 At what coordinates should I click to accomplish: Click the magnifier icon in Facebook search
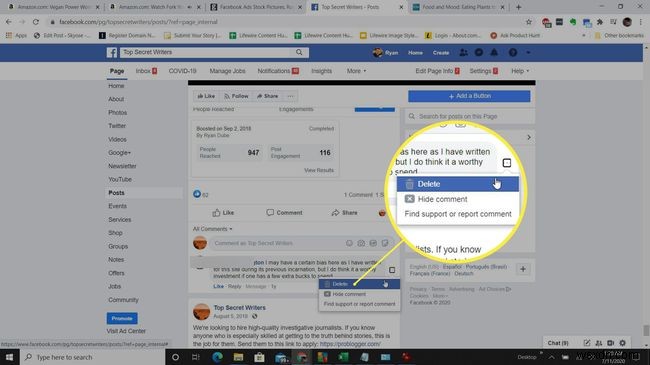point(299,52)
